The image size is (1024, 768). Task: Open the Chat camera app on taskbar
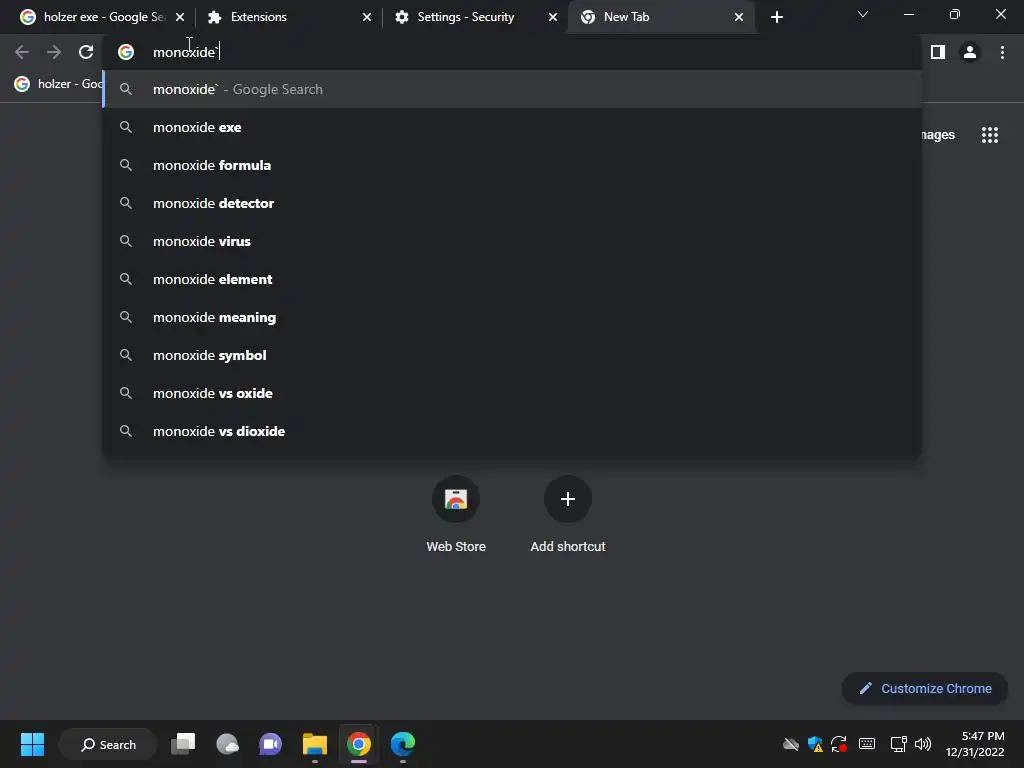click(x=270, y=744)
